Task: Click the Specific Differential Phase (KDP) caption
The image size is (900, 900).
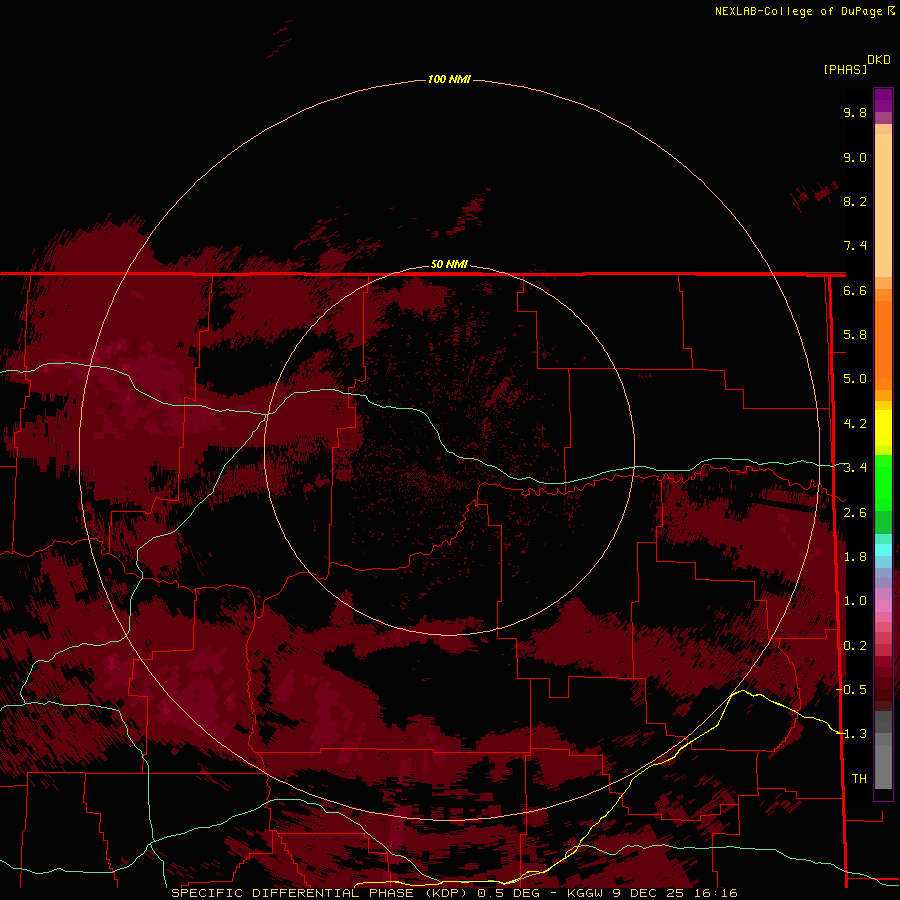Action: (x=319, y=893)
